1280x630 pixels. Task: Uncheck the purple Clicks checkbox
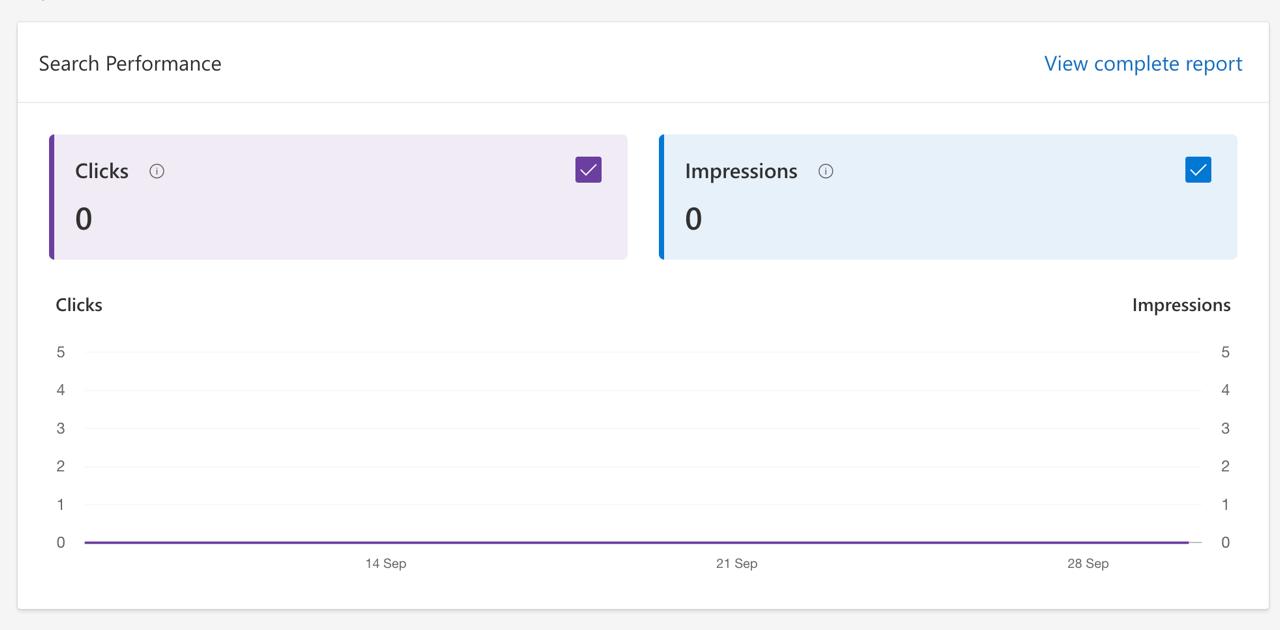click(x=589, y=170)
